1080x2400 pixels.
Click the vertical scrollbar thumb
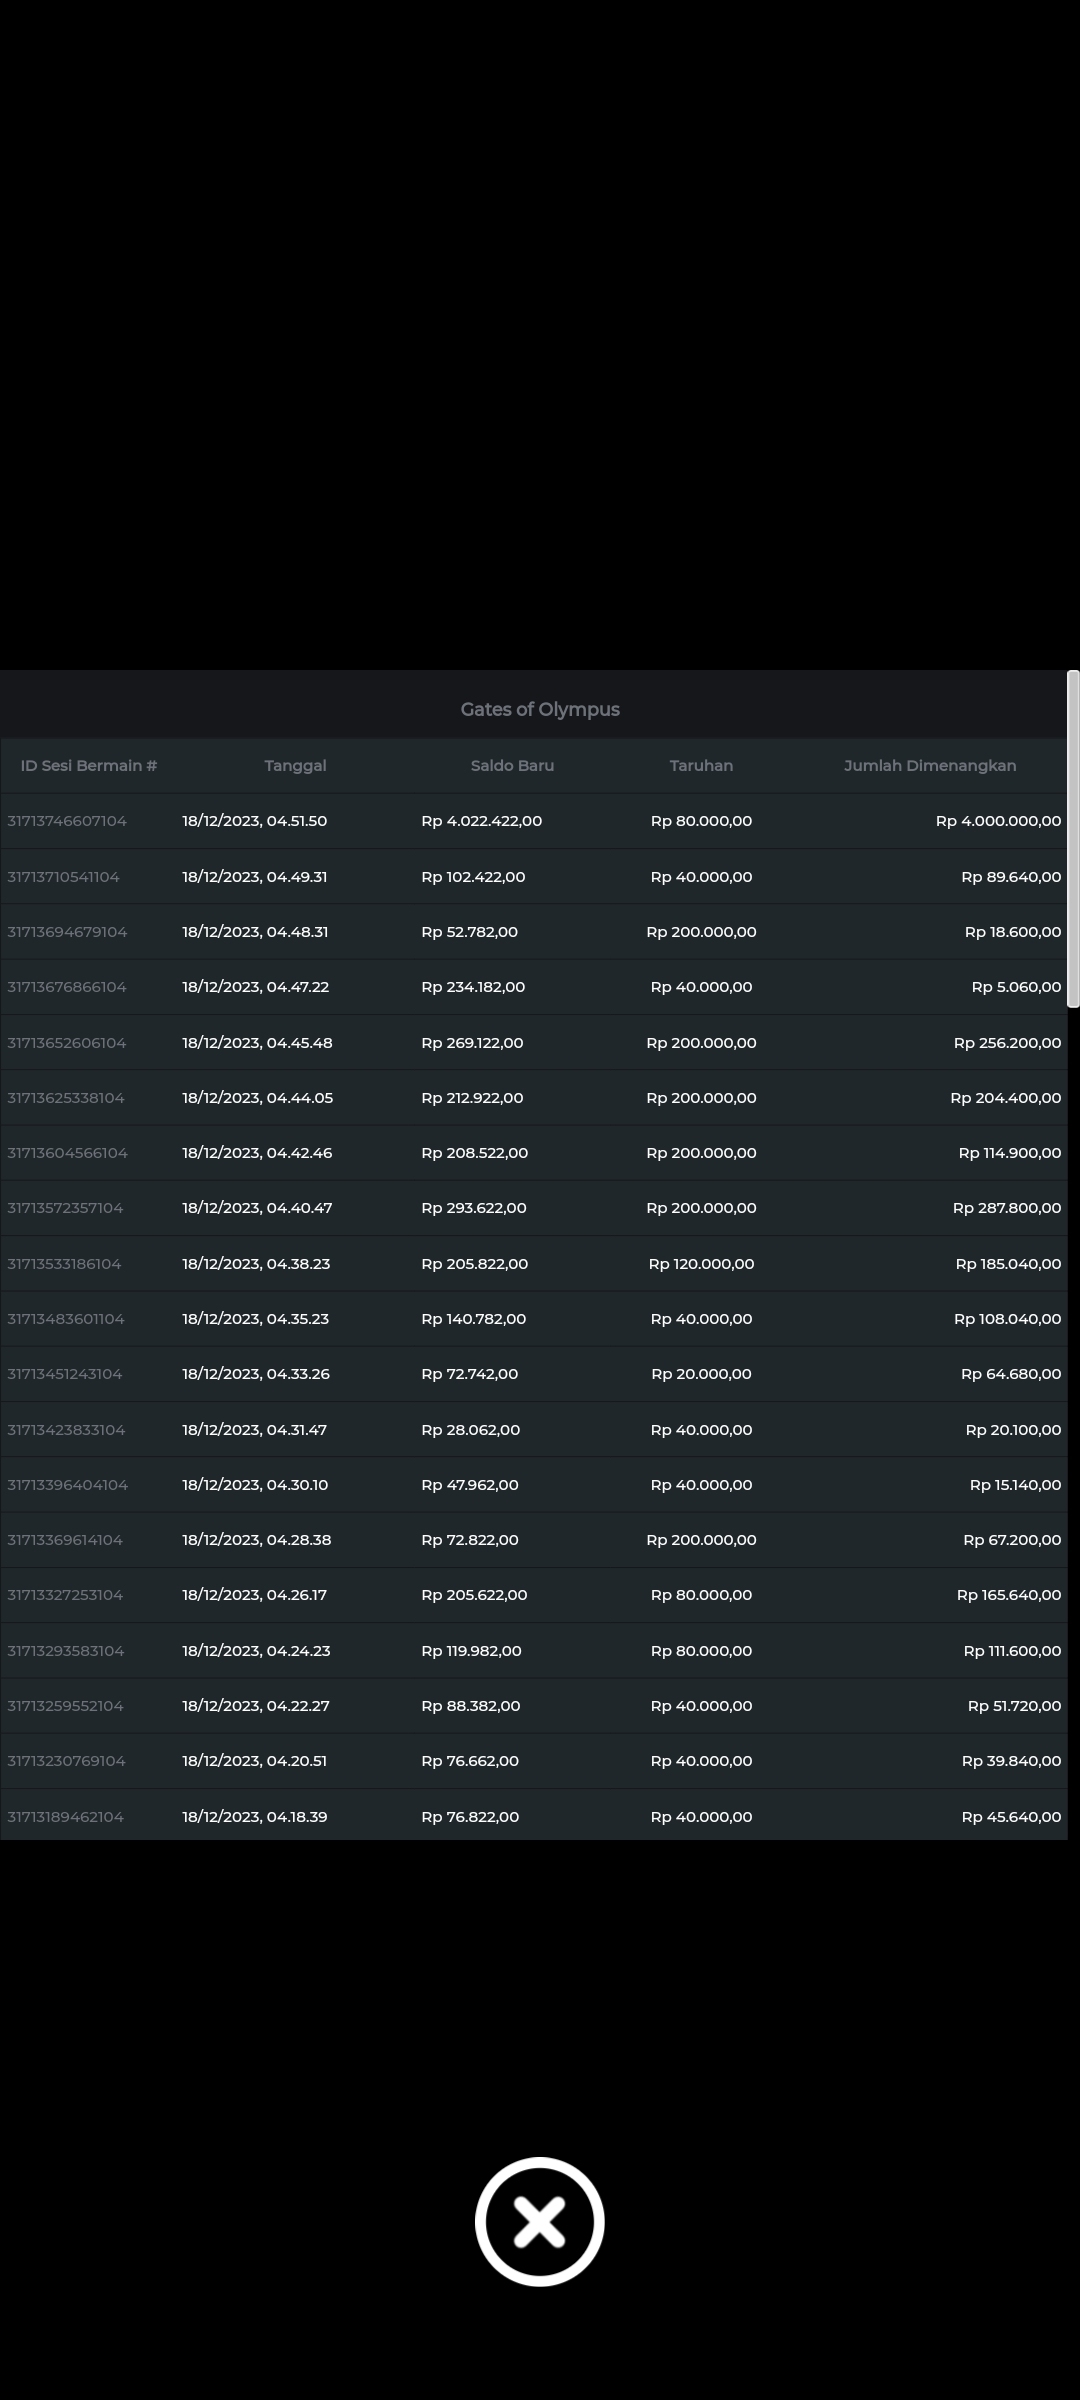pyautogui.click(x=1073, y=838)
